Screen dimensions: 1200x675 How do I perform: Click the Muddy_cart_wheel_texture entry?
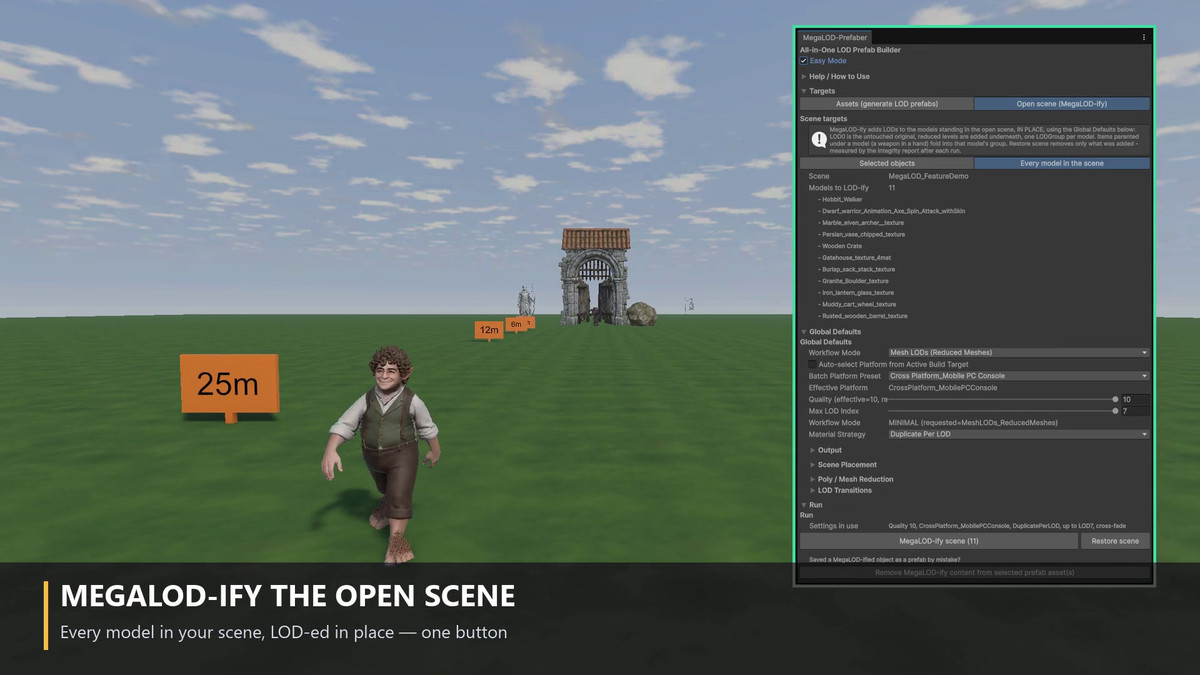pos(857,304)
